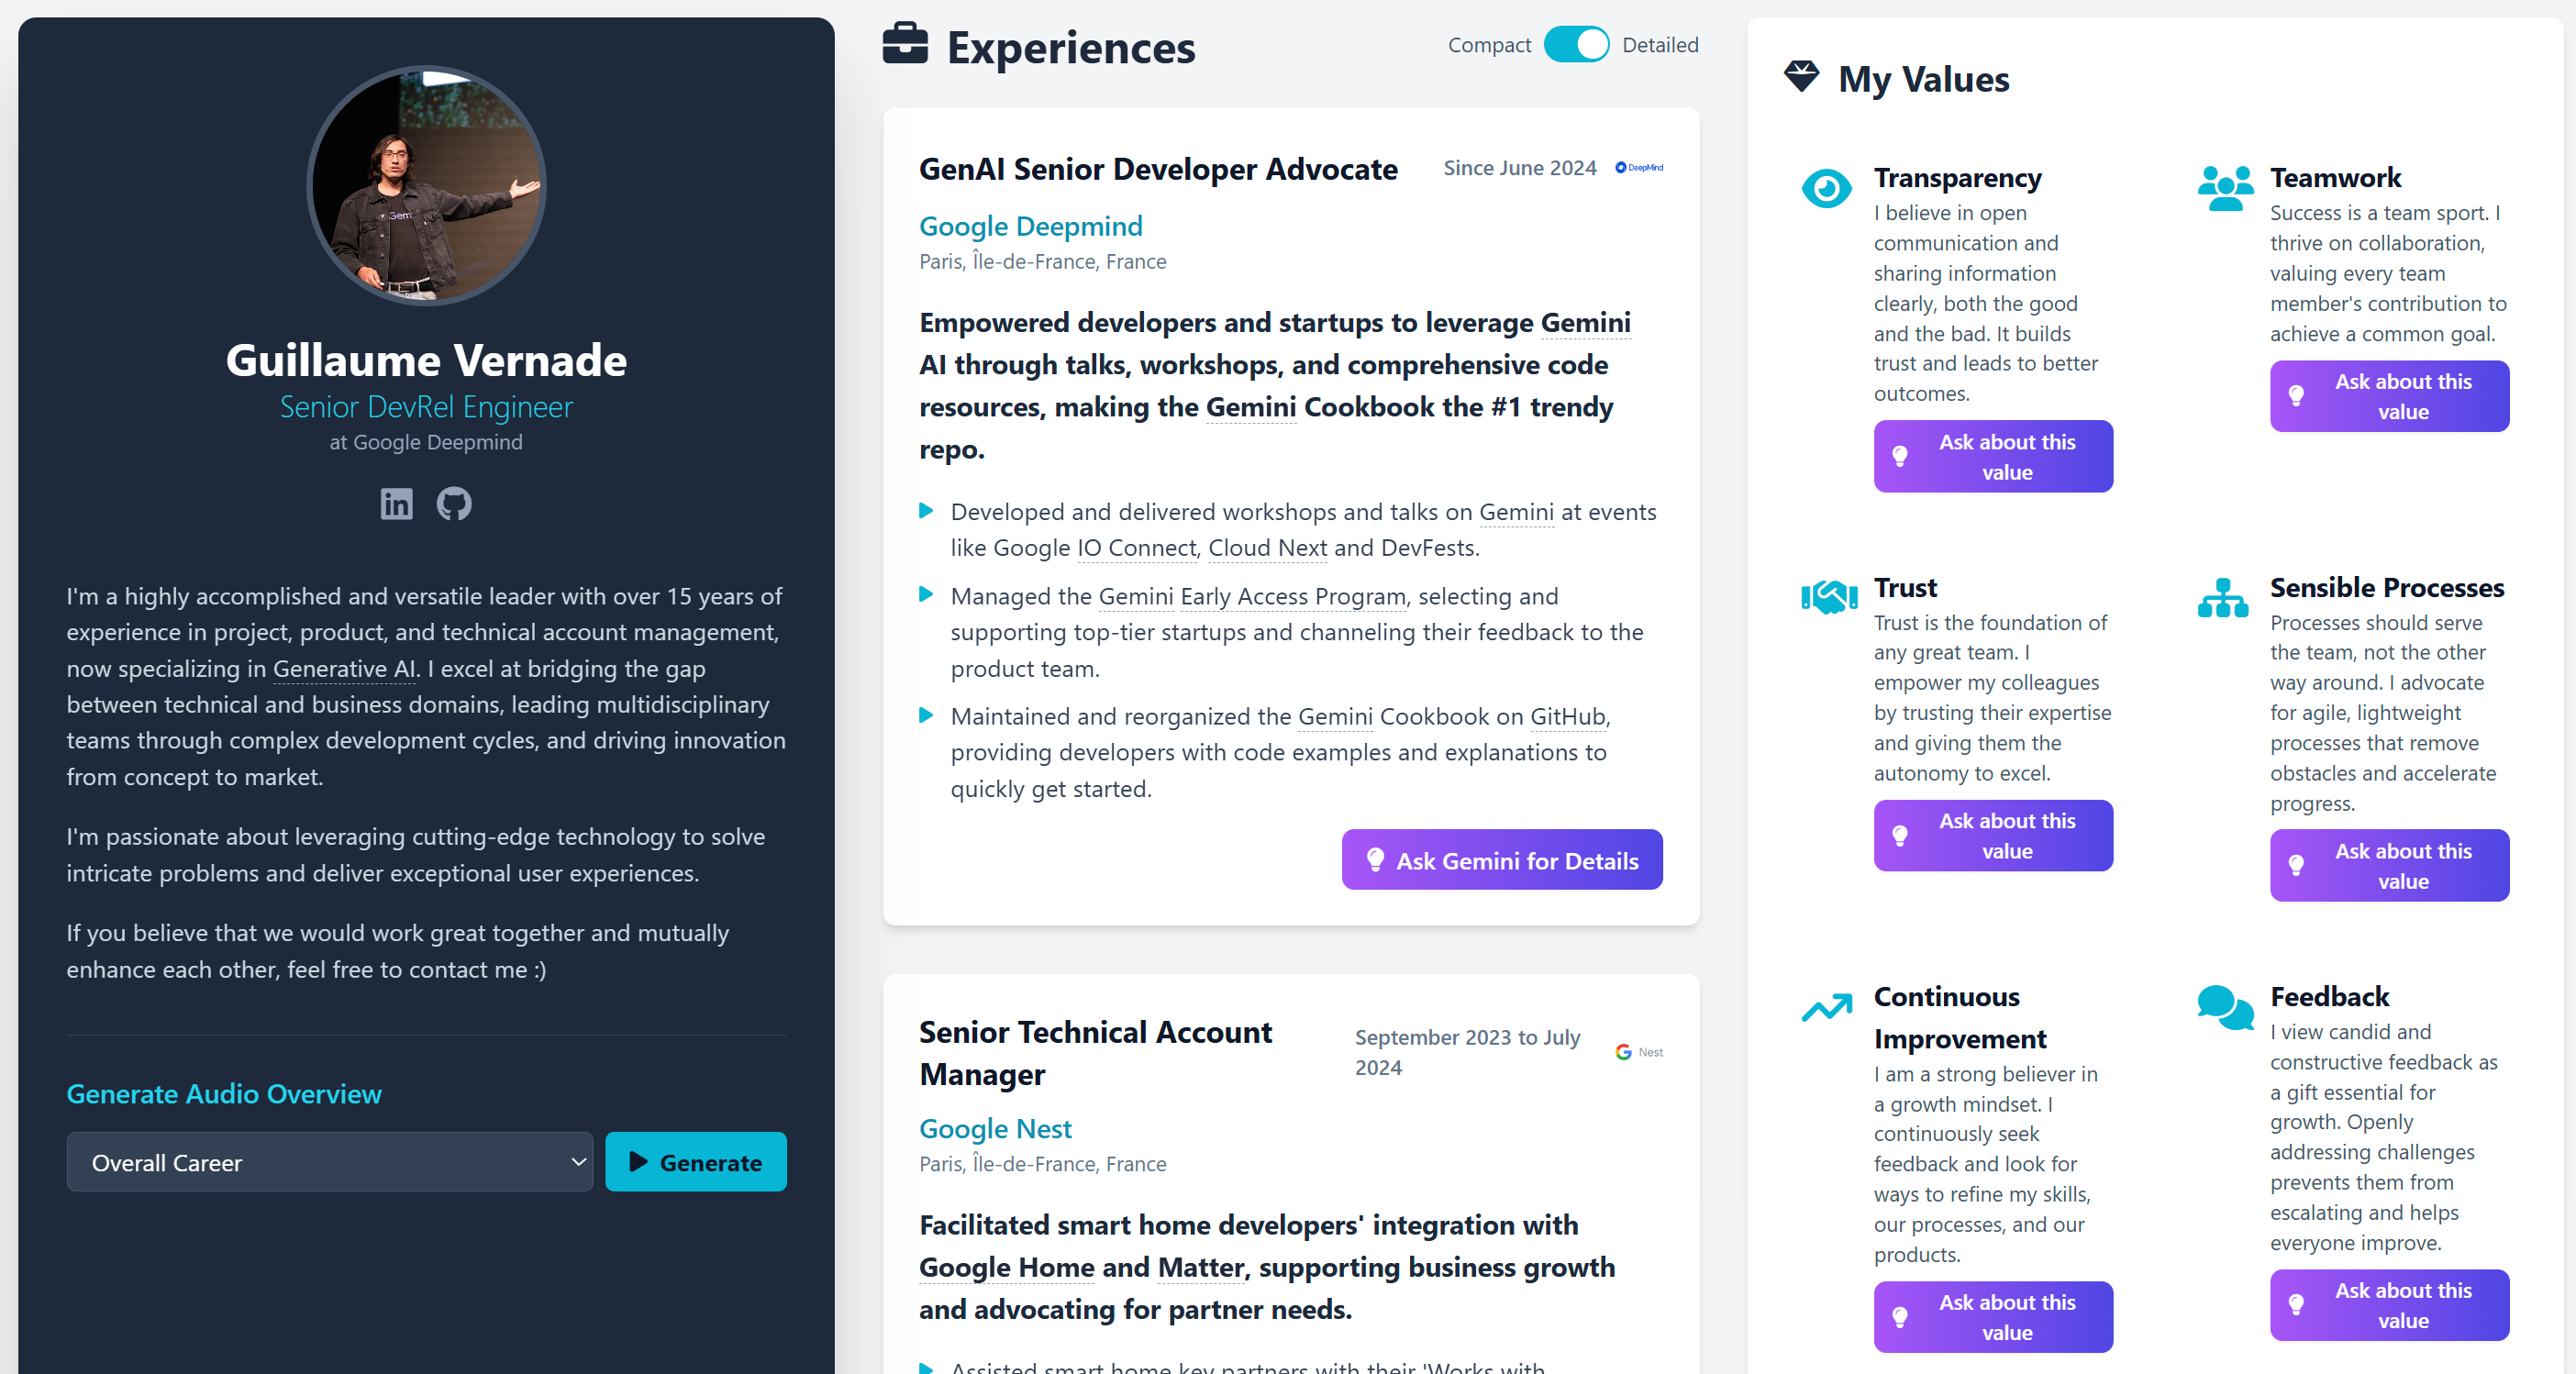Screen dimensions: 2576x1374
Task: Ask about the Teamwork value
Action: (2388, 397)
